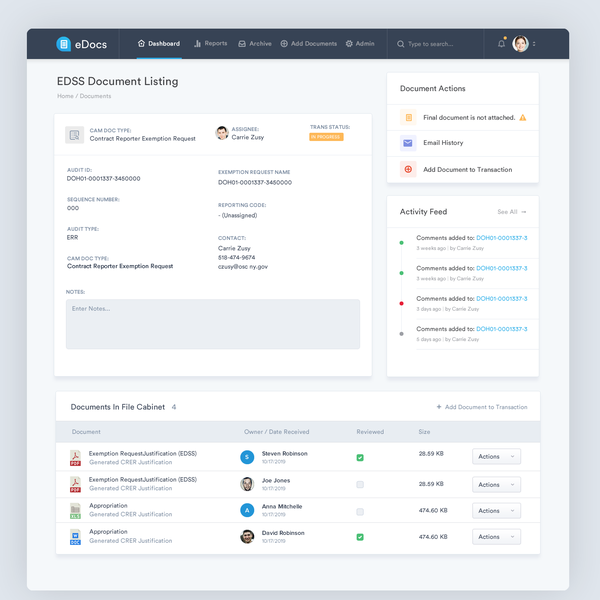The width and height of the screenshot is (600, 600).
Task: Click the Type to search field
Action: point(430,44)
